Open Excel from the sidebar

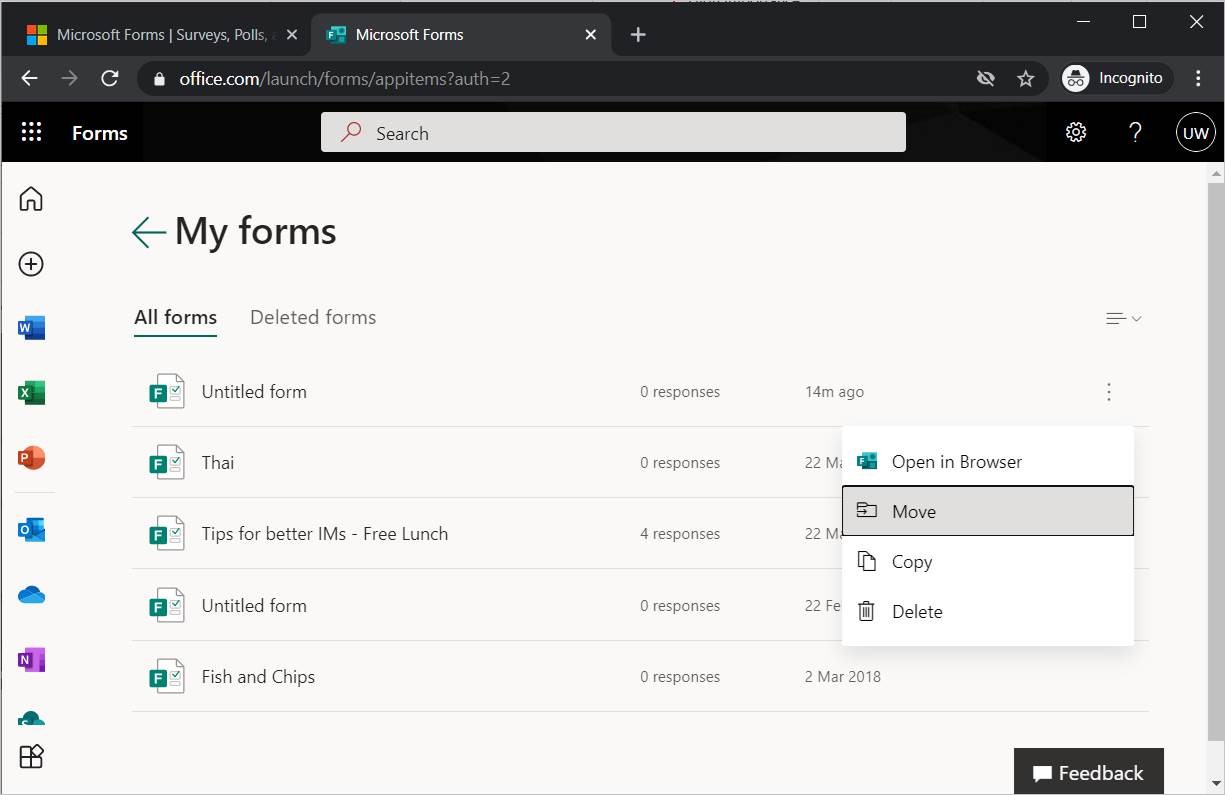(31, 393)
